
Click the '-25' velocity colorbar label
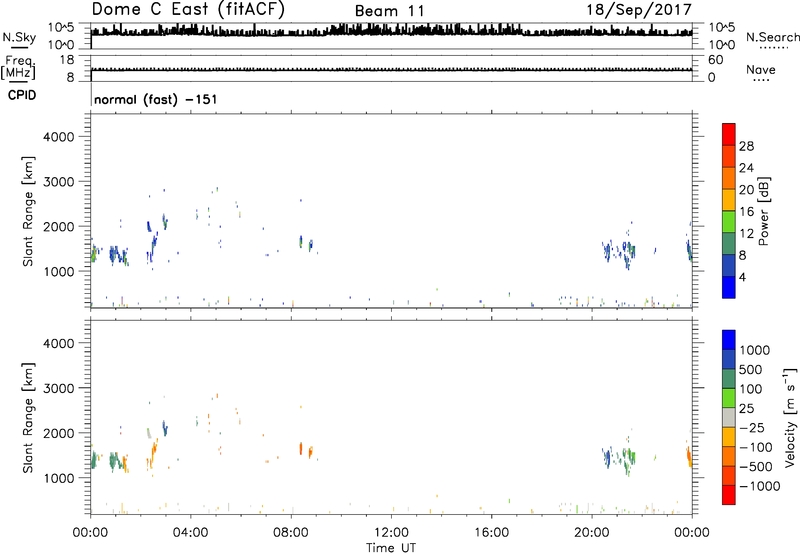[752, 427]
